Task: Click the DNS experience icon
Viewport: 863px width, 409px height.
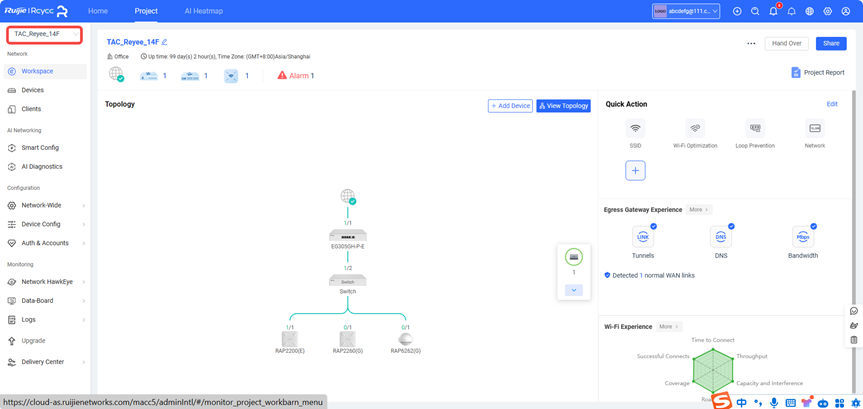Action: [x=721, y=237]
